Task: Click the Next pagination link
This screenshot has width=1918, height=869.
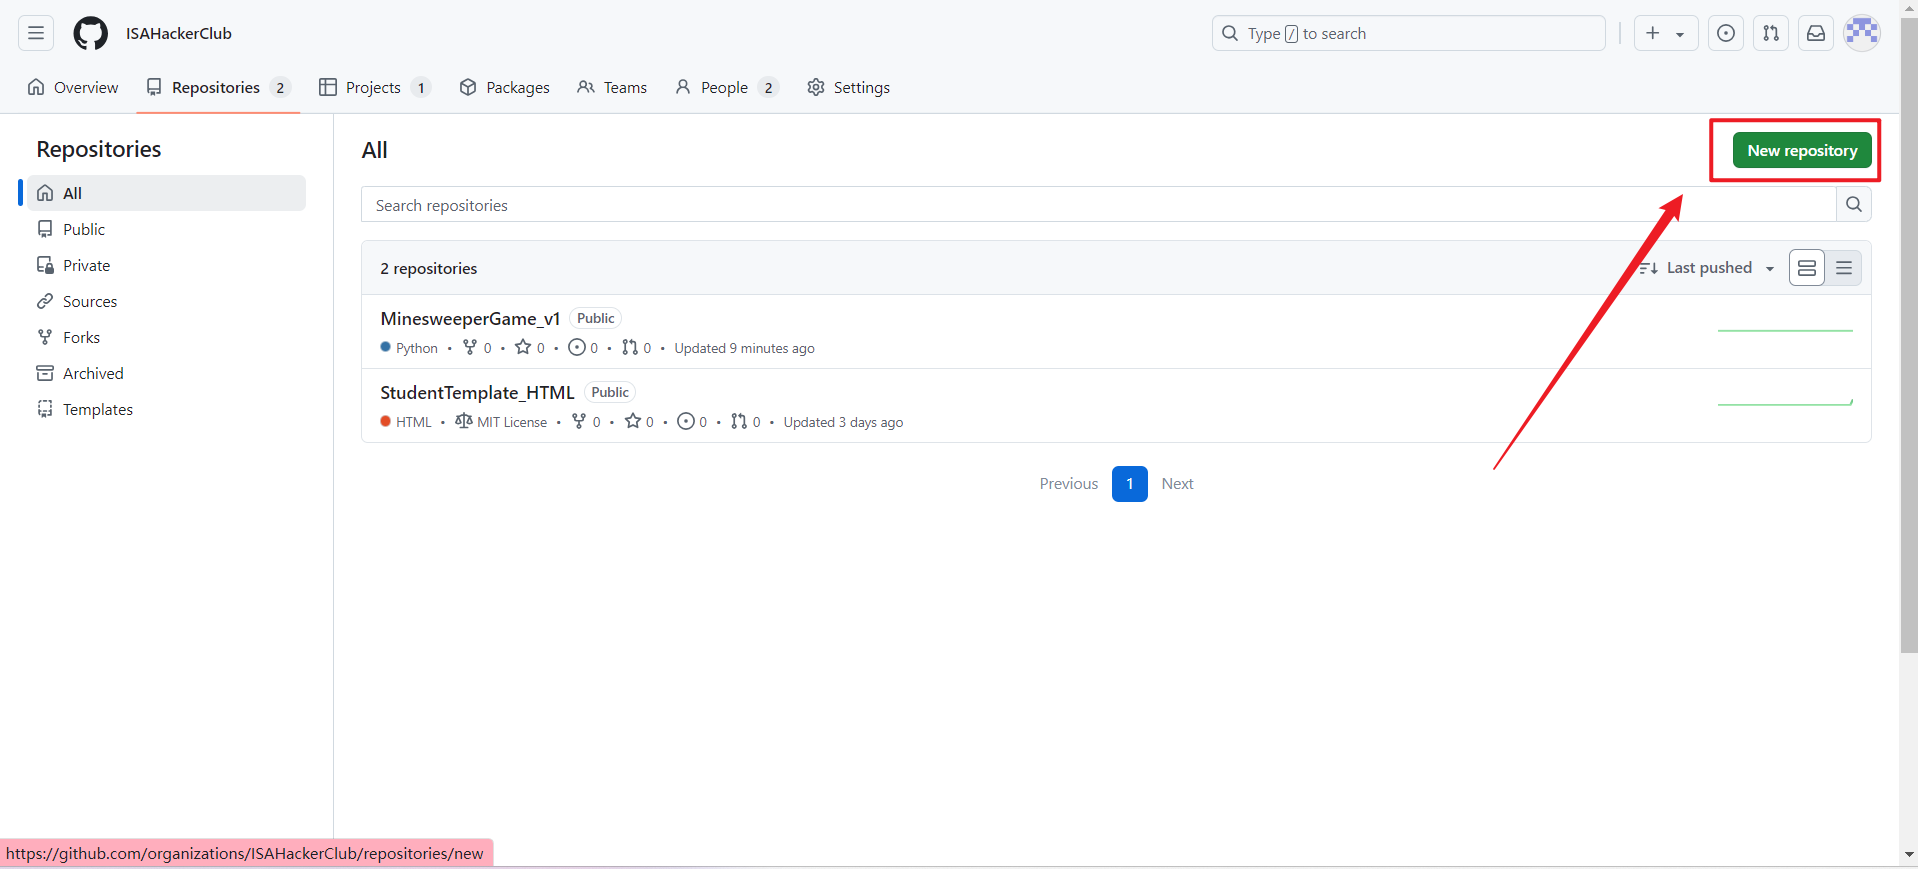Action: click(x=1177, y=484)
